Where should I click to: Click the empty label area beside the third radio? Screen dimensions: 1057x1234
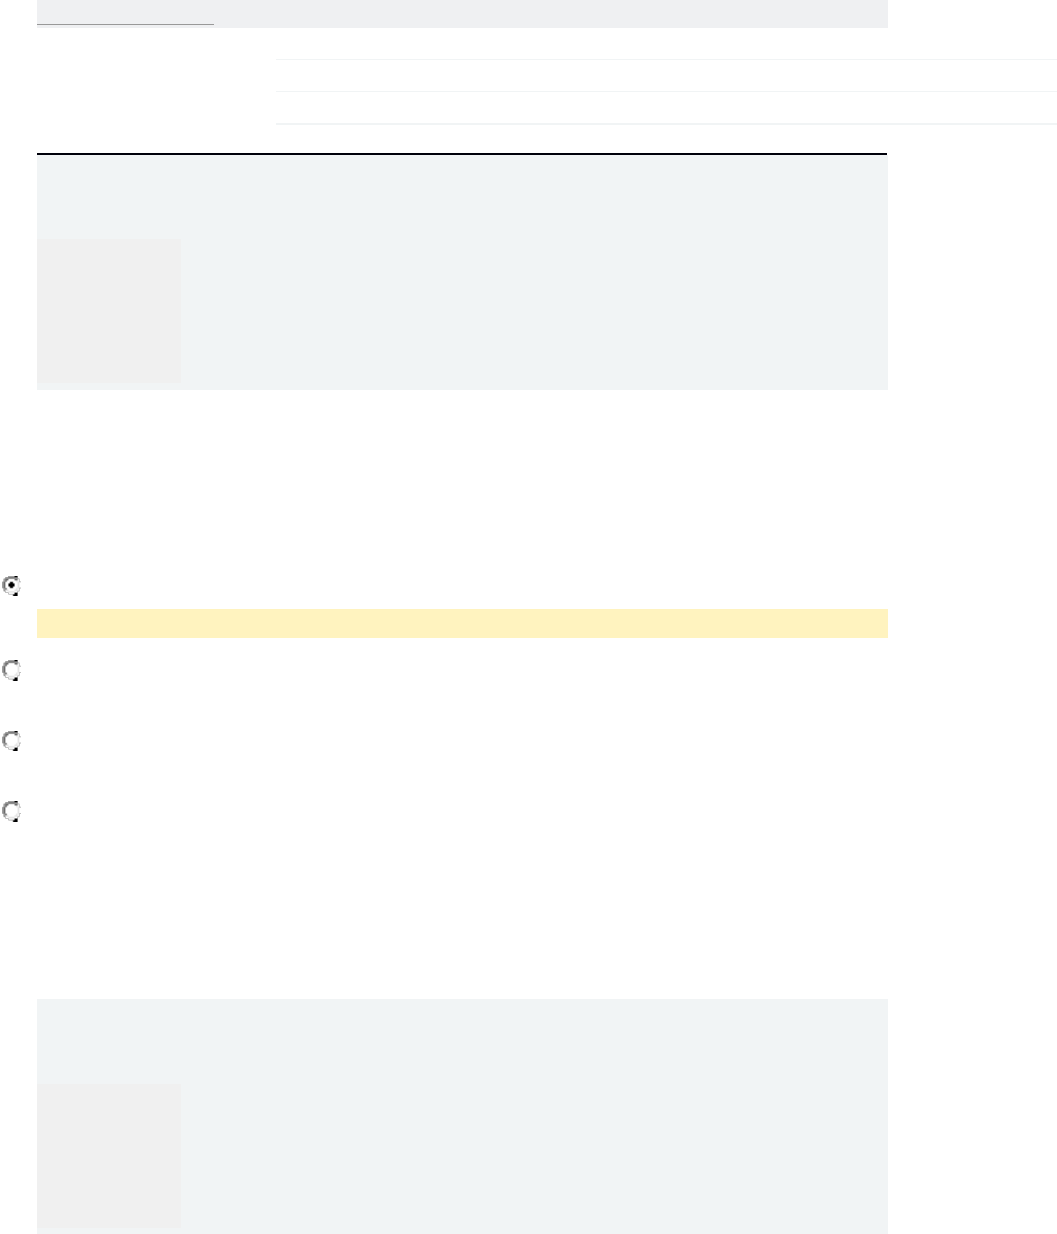pyautogui.click(x=300, y=742)
